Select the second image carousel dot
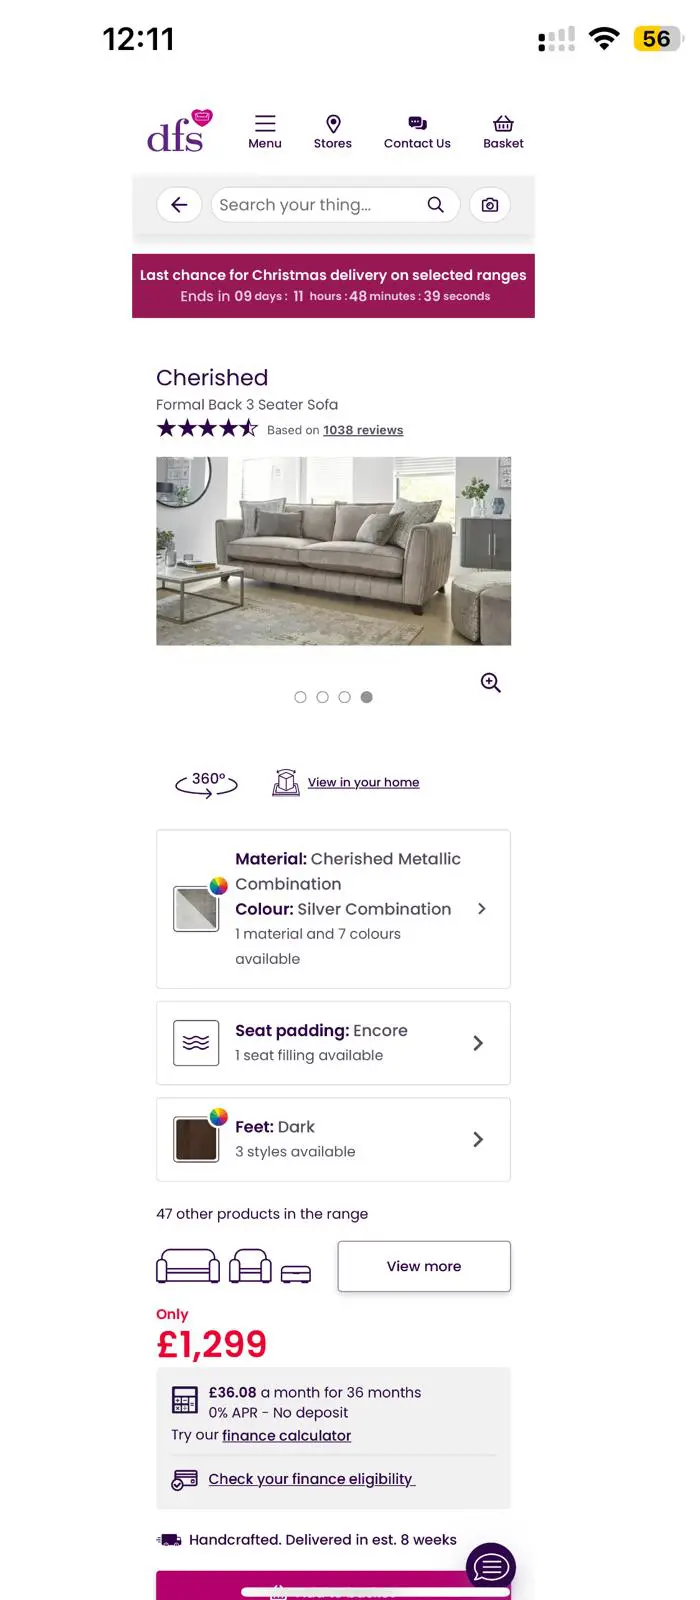 pyautogui.click(x=322, y=697)
